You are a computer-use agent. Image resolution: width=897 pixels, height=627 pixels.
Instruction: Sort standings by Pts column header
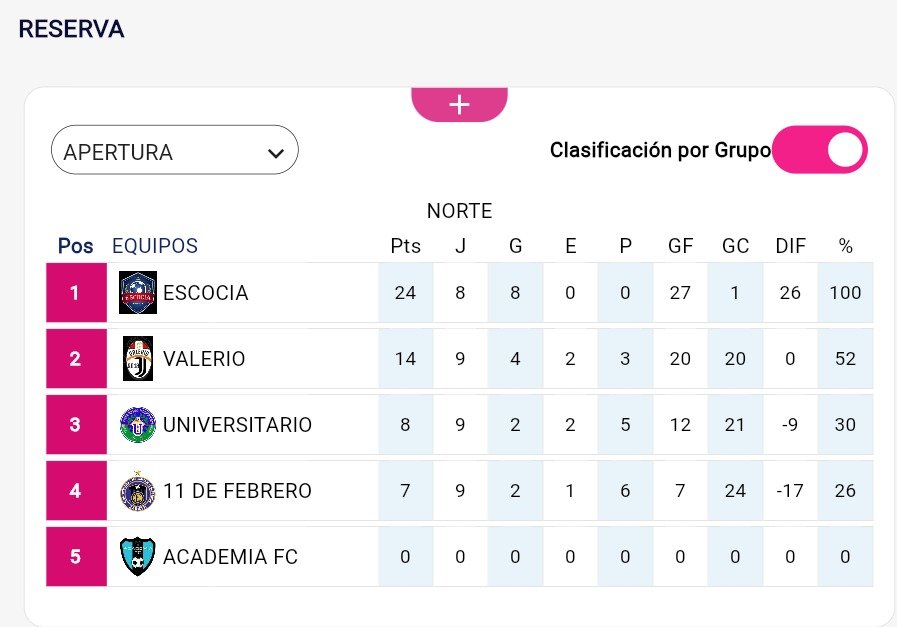point(405,246)
